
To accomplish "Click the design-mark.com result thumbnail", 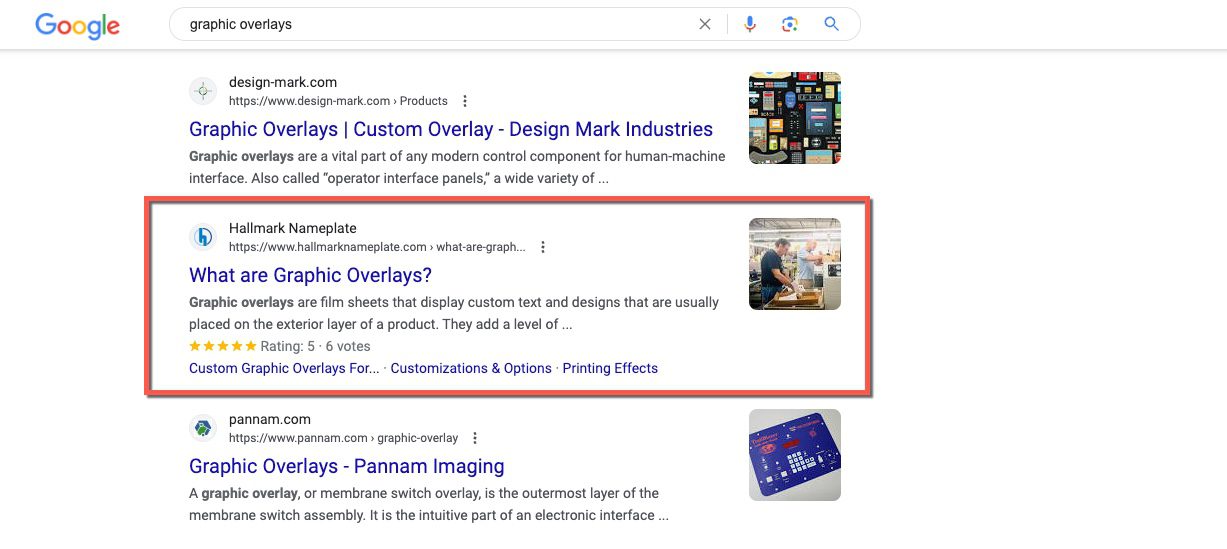I will tap(795, 118).
